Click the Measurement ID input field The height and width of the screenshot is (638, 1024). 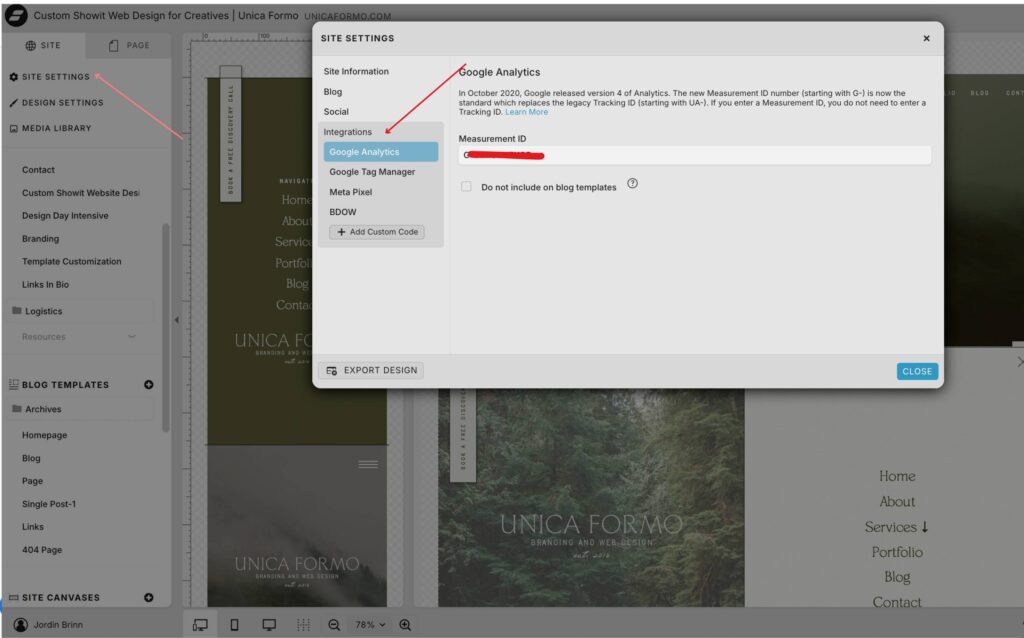[x=695, y=155]
